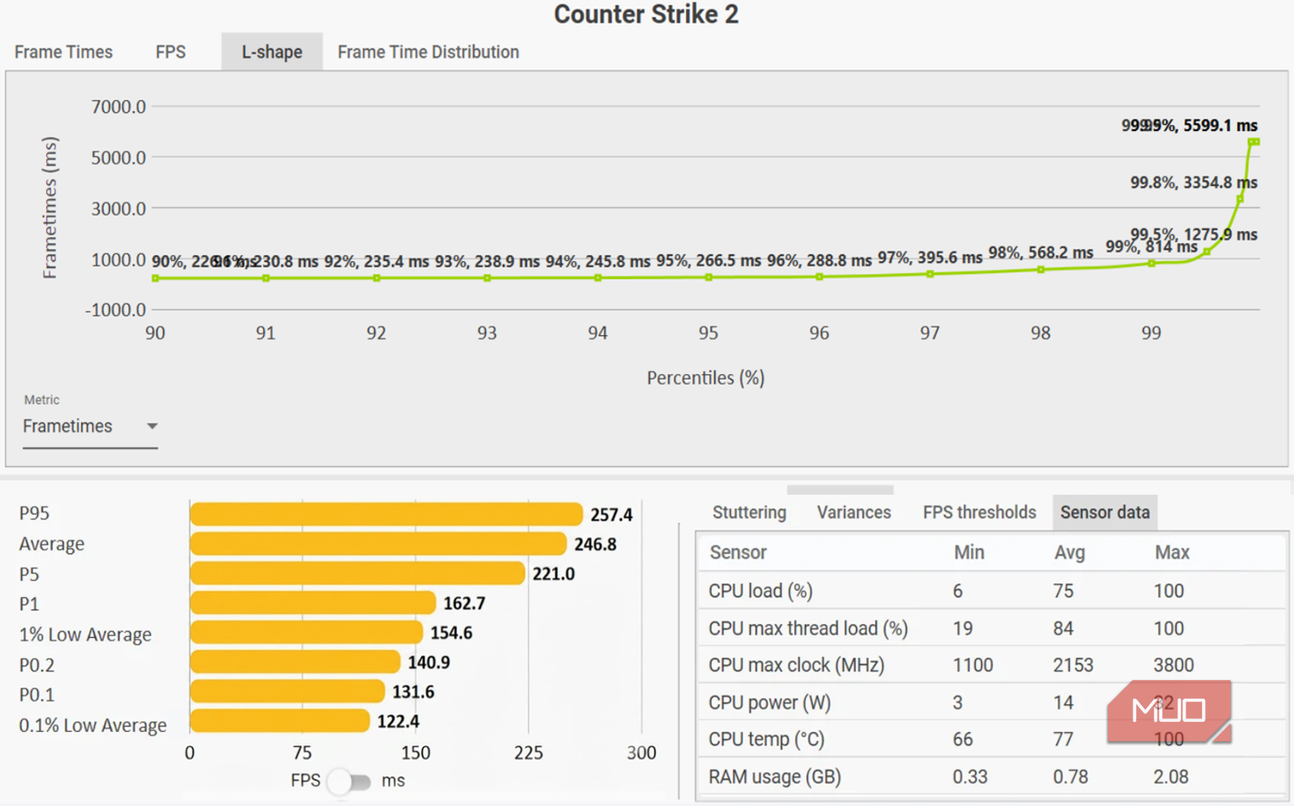
Task: Click the Average bar in the chart
Action: (378, 544)
